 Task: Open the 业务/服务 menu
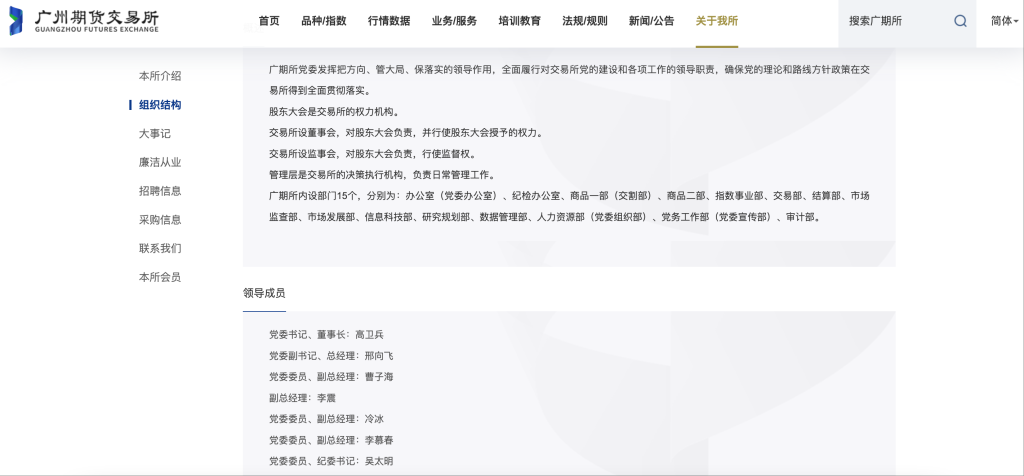pos(454,21)
